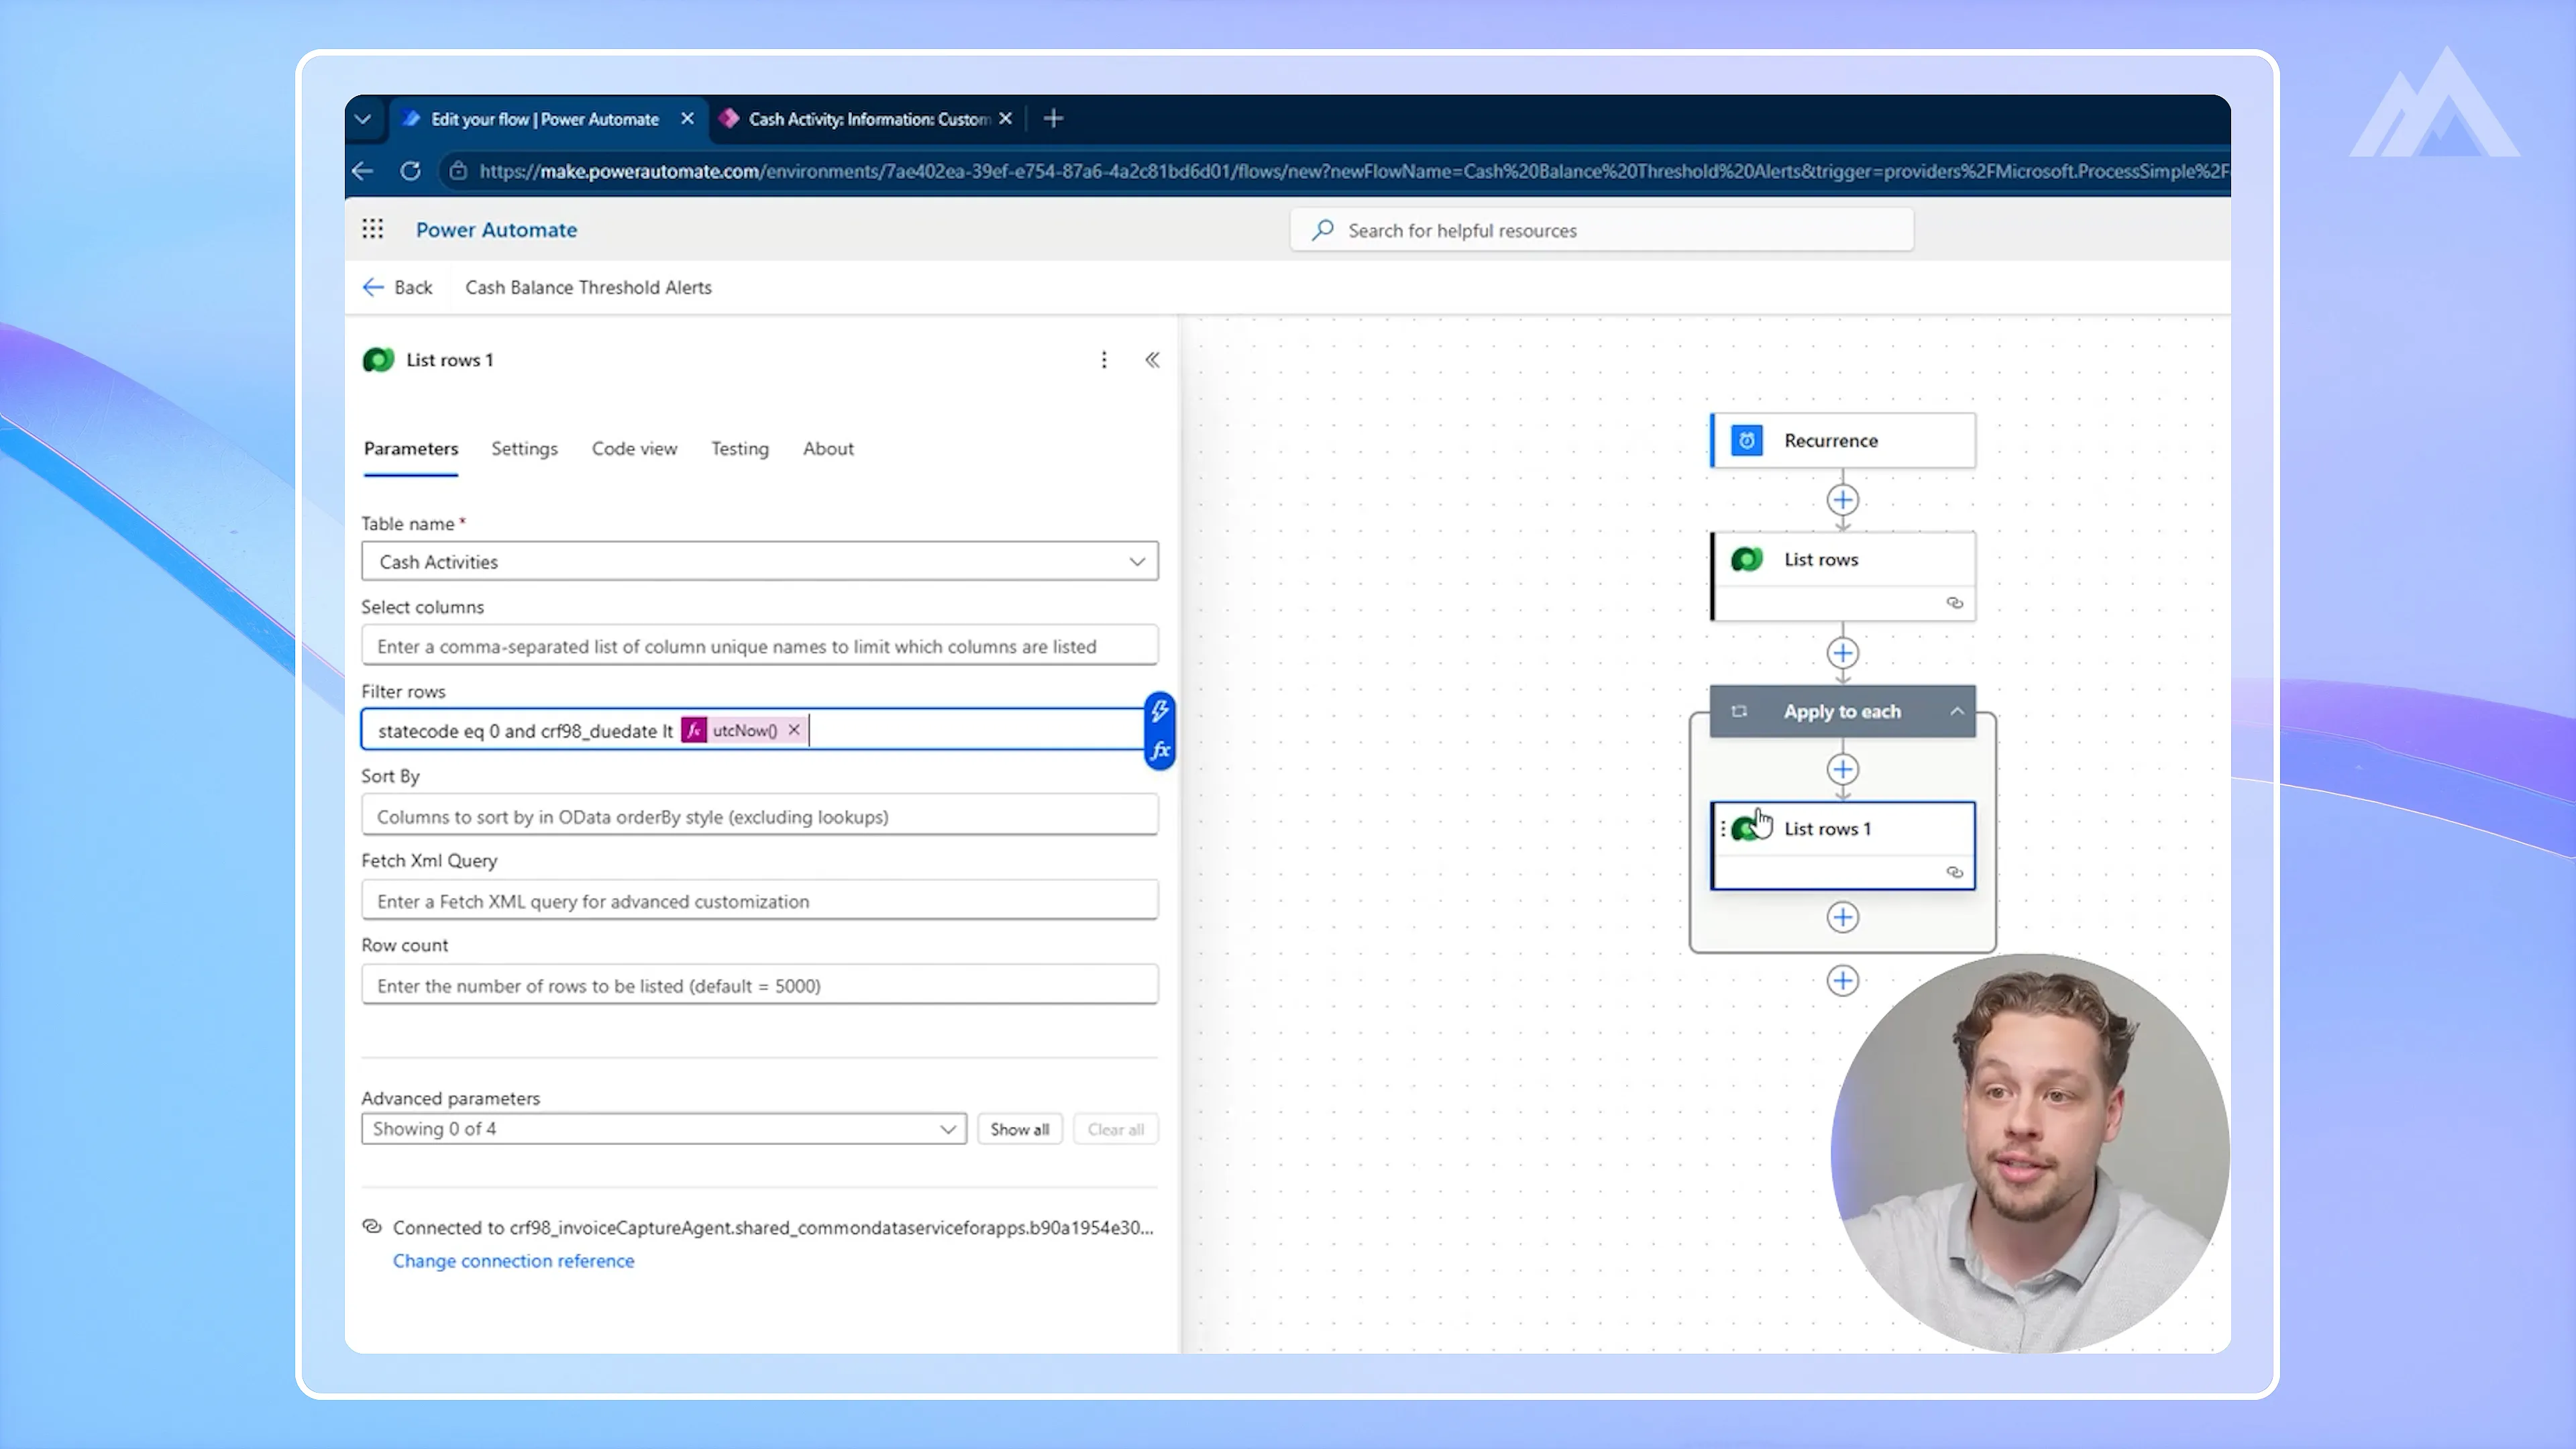This screenshot has height=1449, width=2576.
Task: Open the Testing tab
Action: pyautogui.click(x=740, y=449)
